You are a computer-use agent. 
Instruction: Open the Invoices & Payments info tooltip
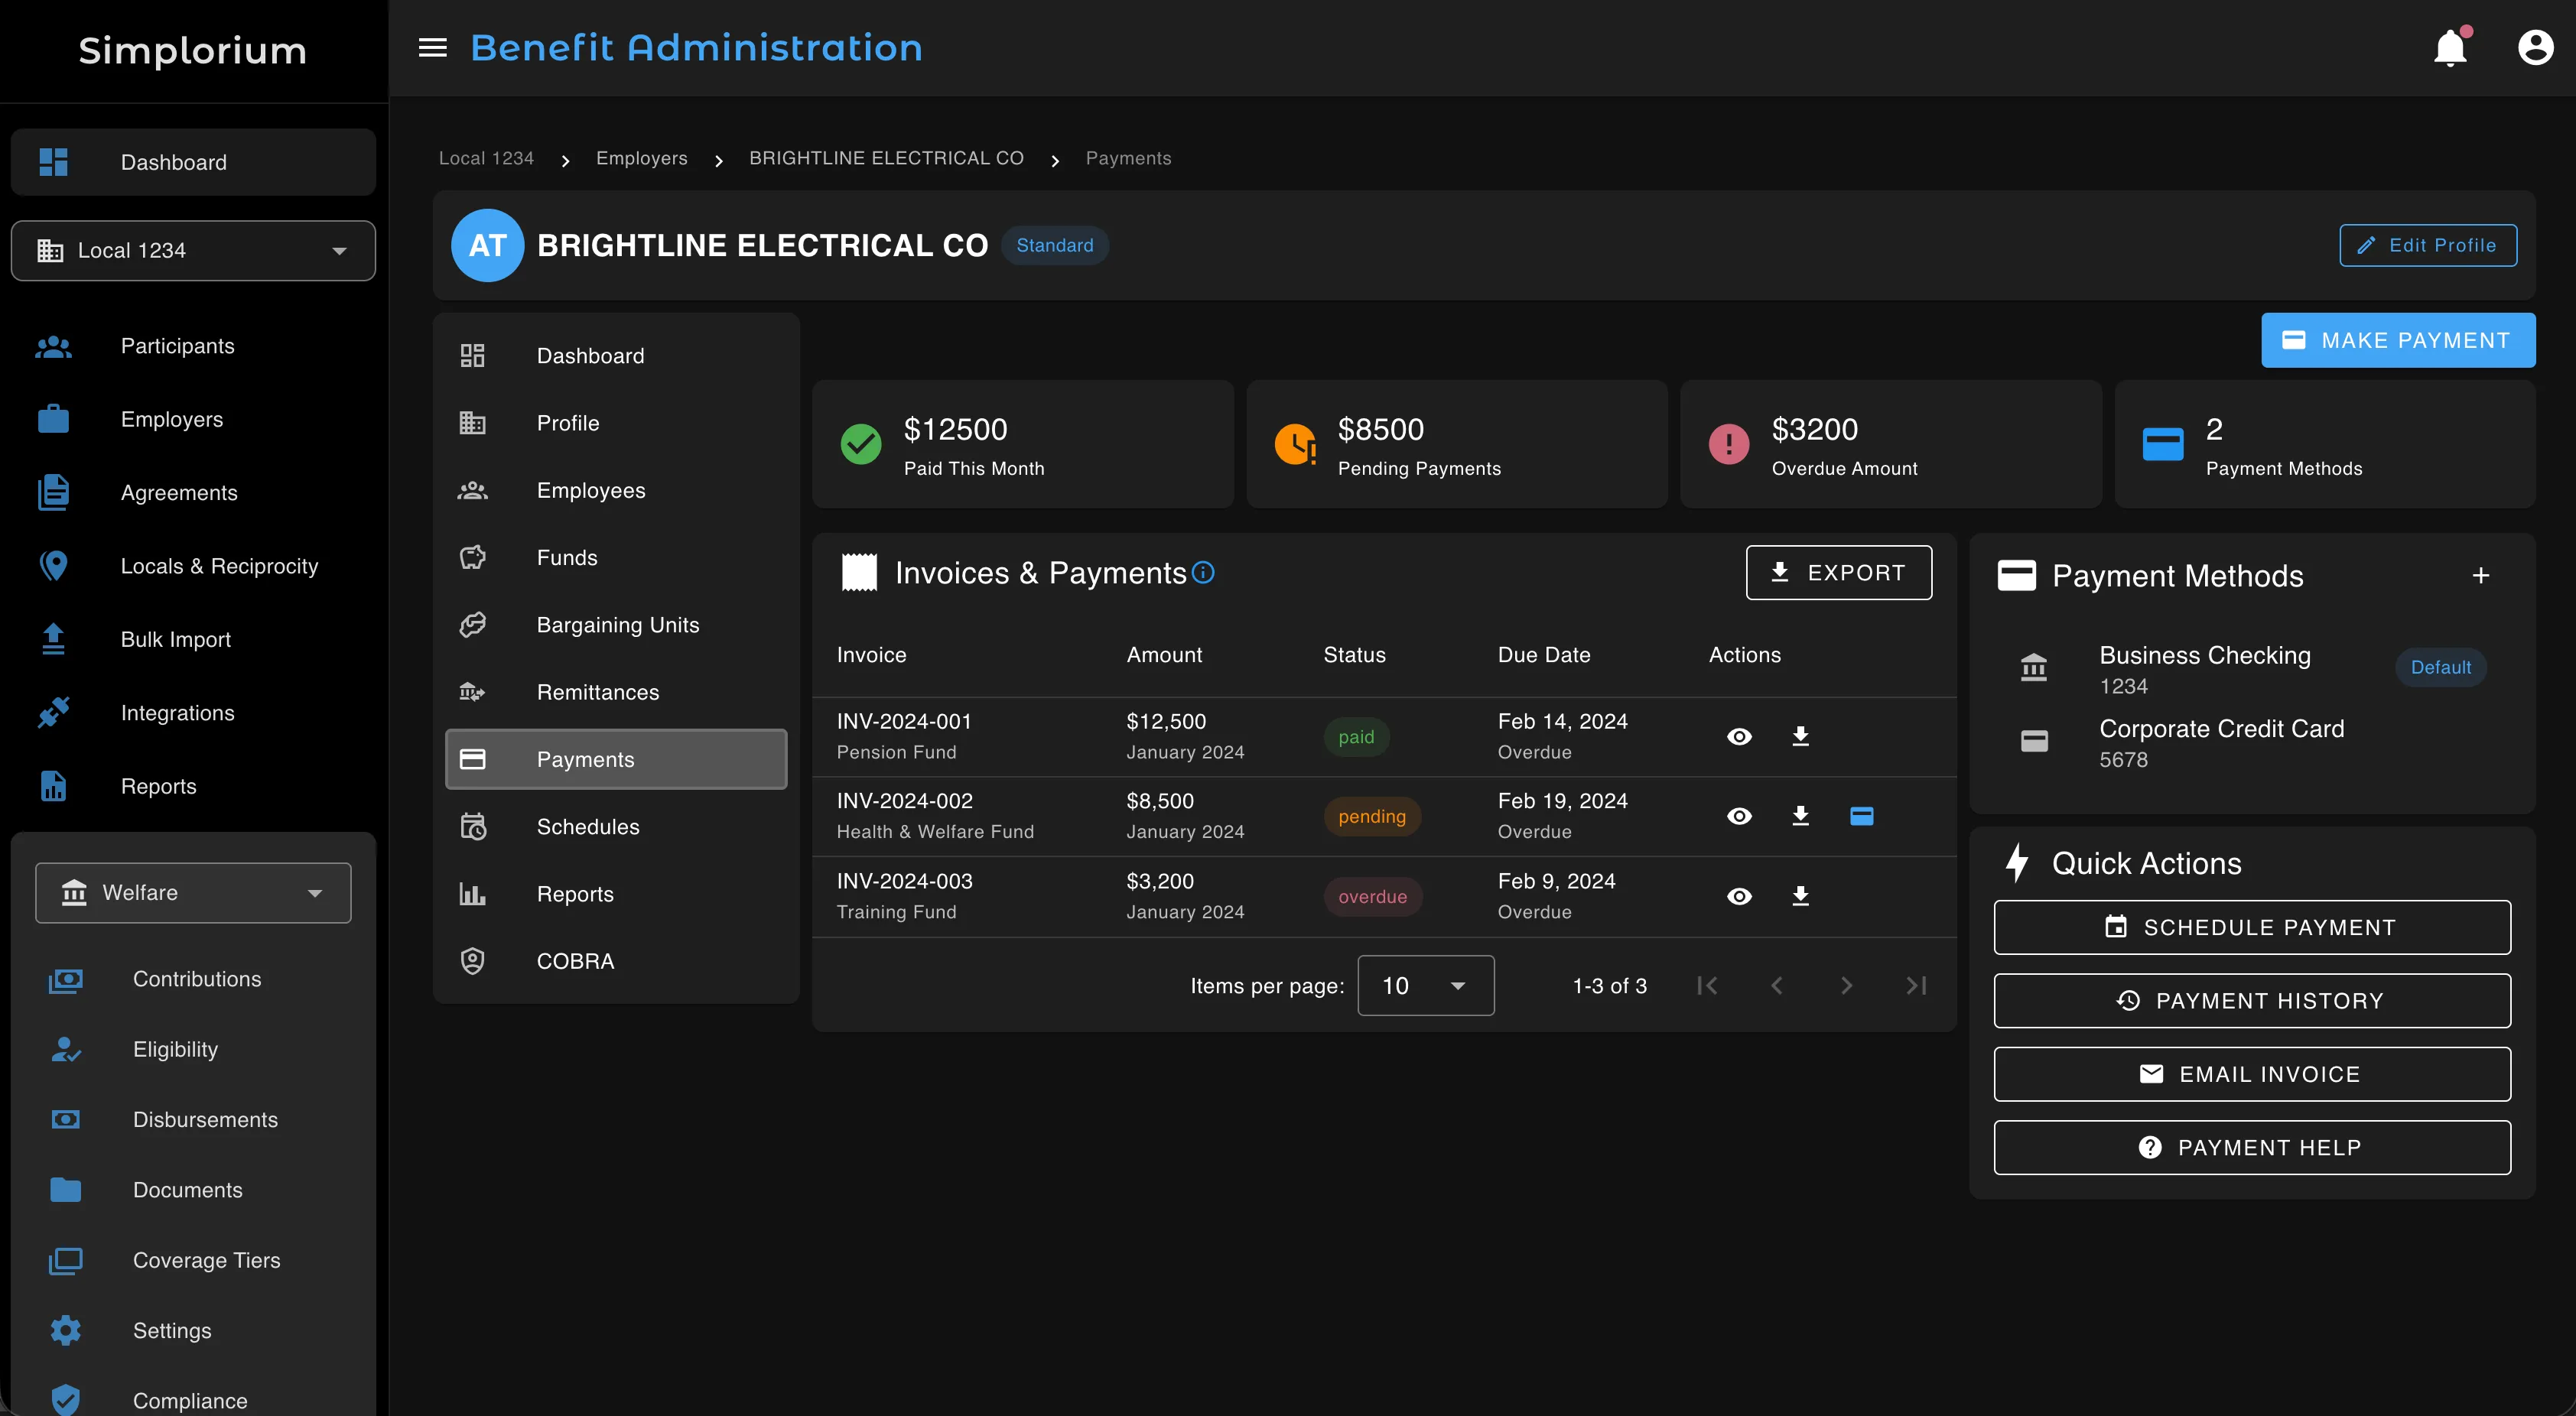pyautogui.click(x=1204, y=572)
